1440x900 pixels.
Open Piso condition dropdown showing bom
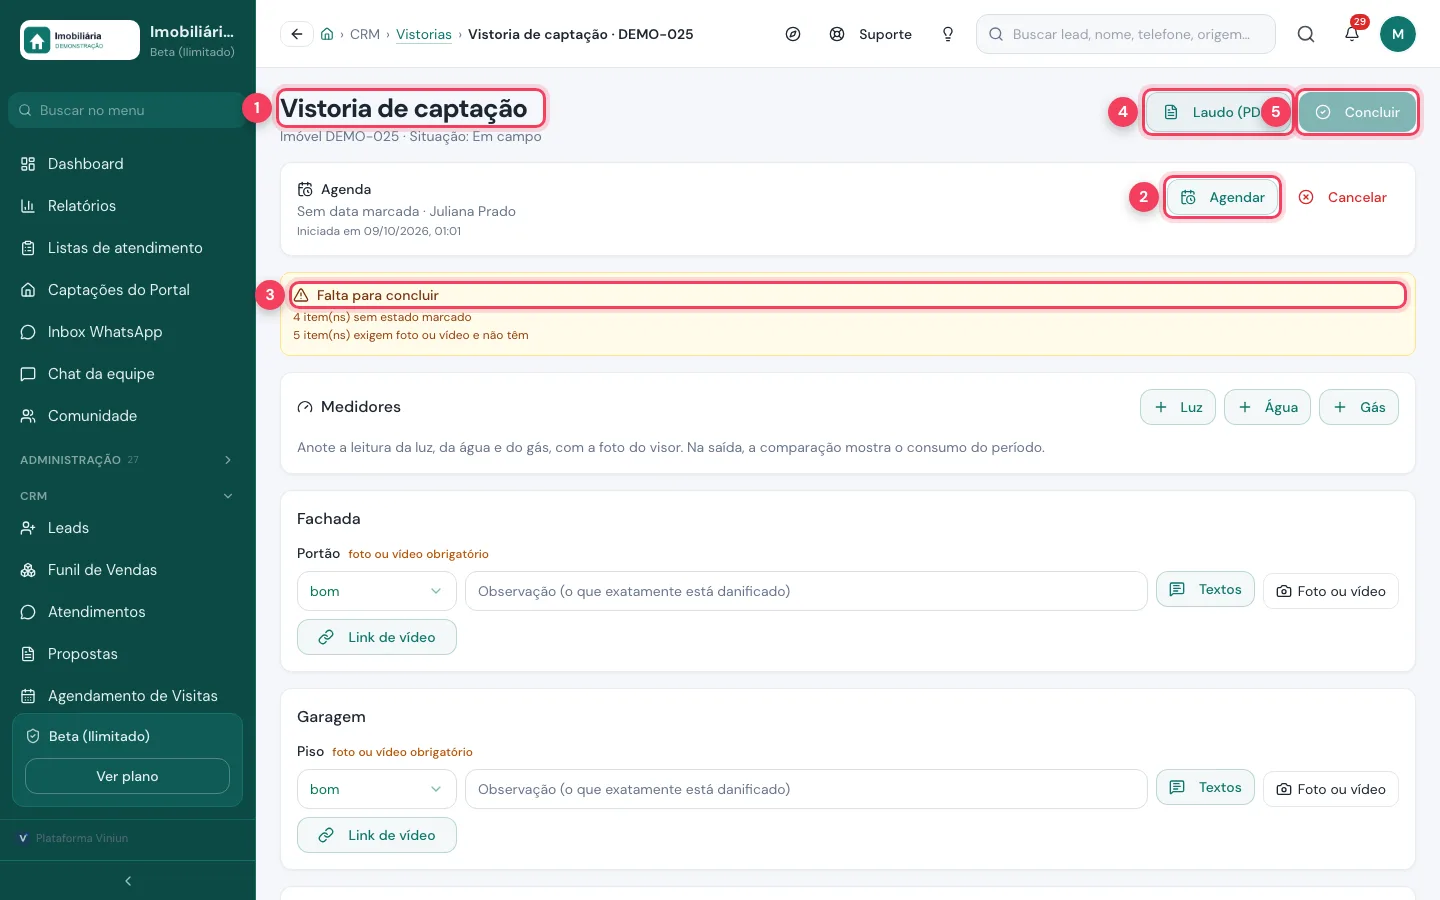point(377,789)
